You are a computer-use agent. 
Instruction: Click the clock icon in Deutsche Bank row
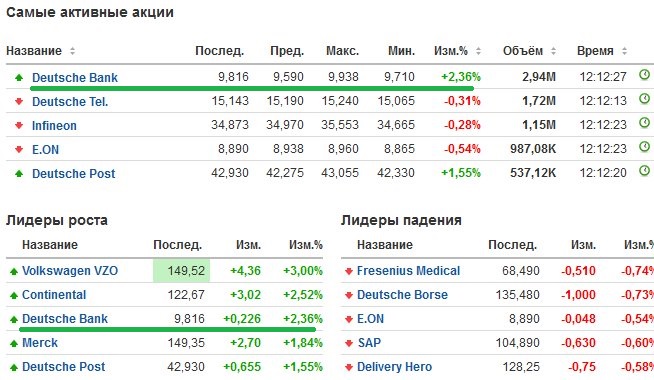pos(644,75)
